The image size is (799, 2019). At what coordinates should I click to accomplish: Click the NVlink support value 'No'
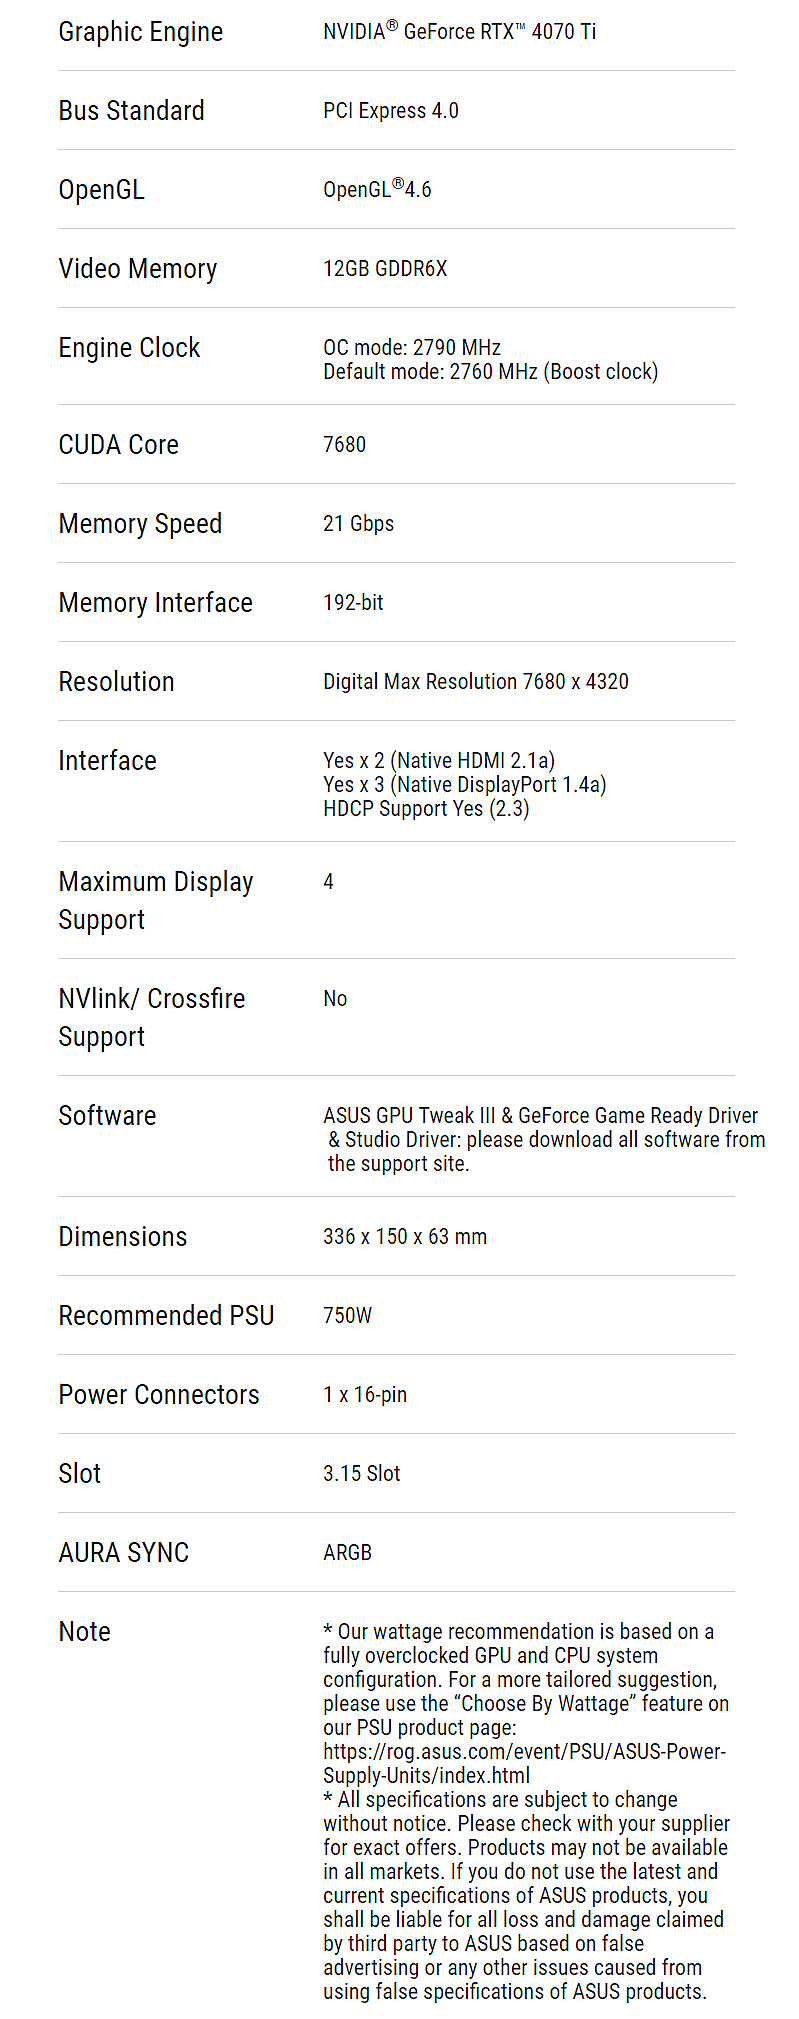335,999
